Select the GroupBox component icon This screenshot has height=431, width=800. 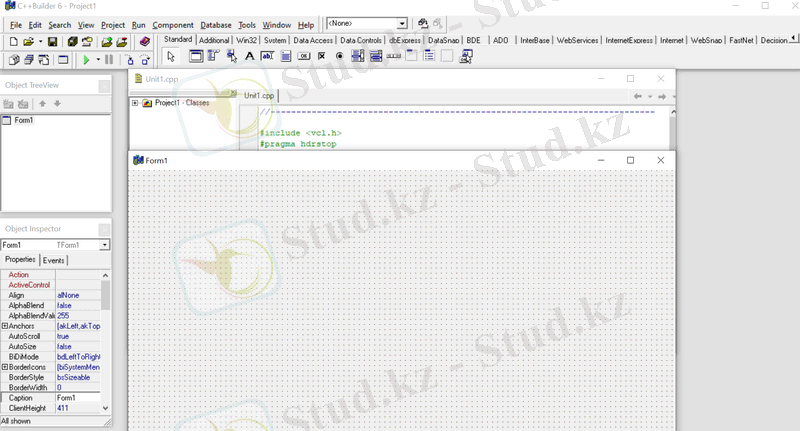(411, 56)
